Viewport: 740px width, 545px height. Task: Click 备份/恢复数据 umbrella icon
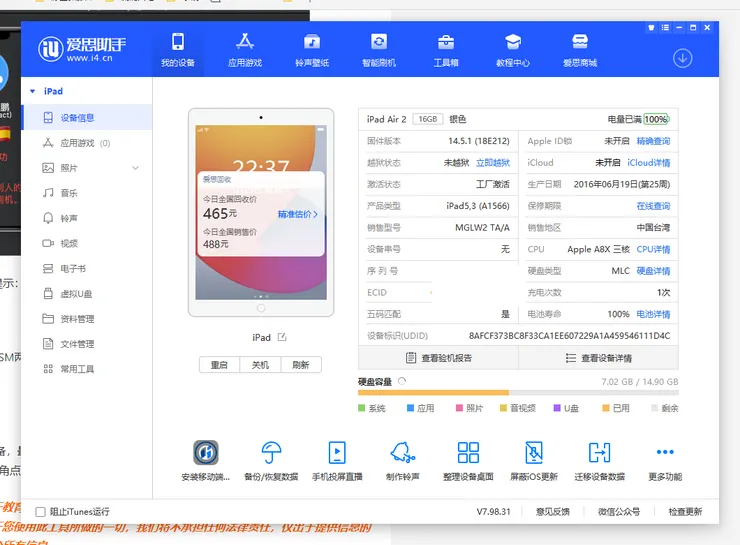tap(271, 453)
